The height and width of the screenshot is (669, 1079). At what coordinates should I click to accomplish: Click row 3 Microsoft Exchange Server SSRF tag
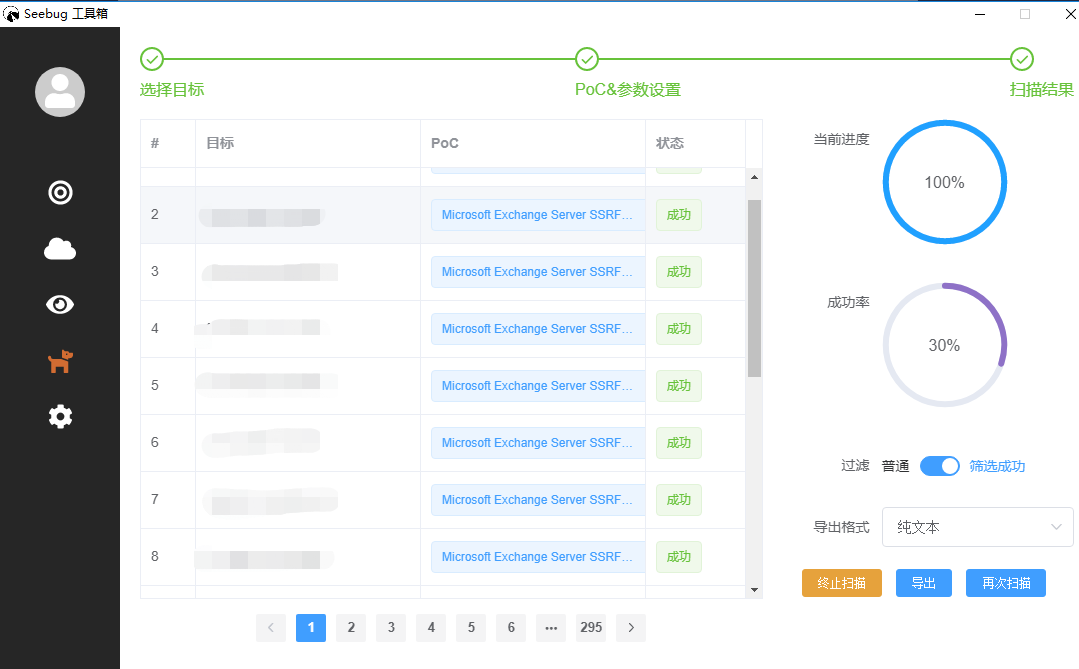[x=537, y=272]
